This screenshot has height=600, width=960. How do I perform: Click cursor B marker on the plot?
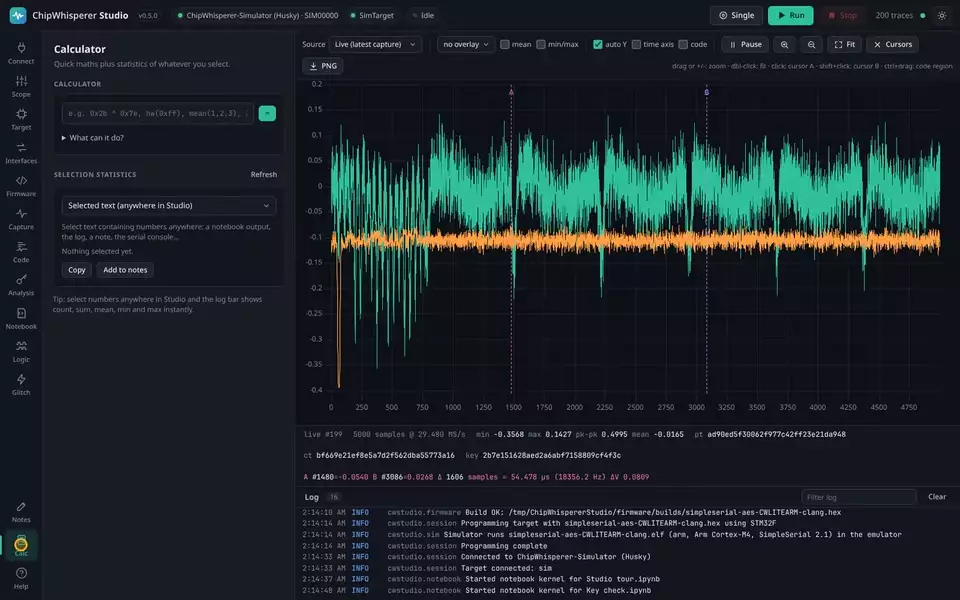(x=707, y=92)
